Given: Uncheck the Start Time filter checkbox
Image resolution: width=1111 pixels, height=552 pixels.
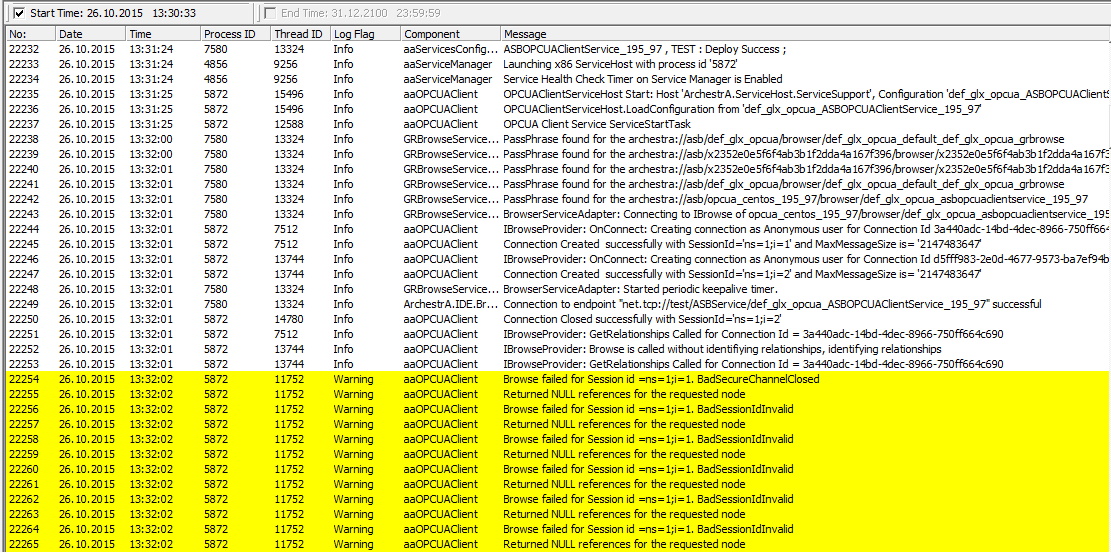Looking at the screenshot, I should (x=19, y=13).
